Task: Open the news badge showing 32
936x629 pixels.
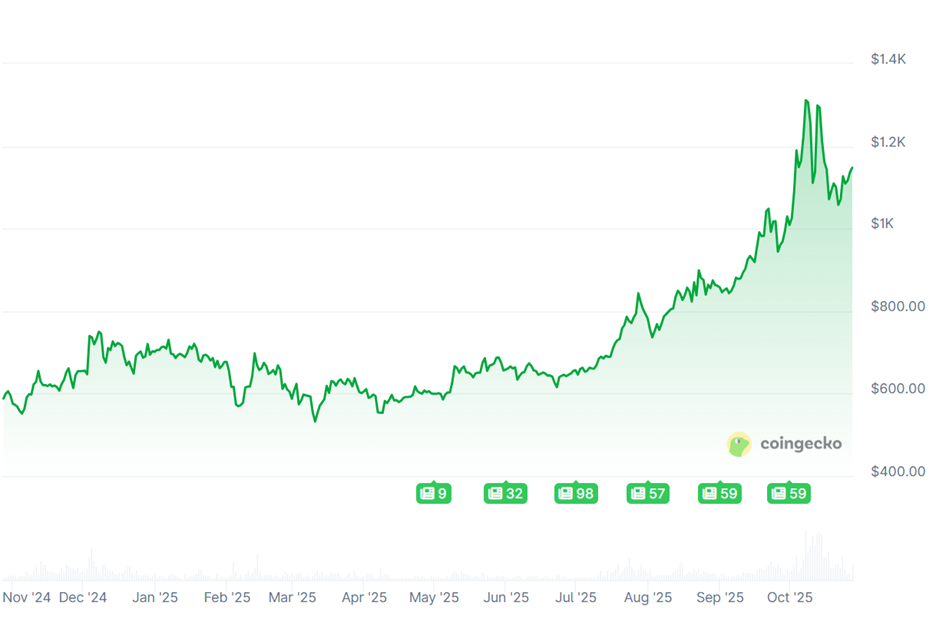Action: point(505,493)
